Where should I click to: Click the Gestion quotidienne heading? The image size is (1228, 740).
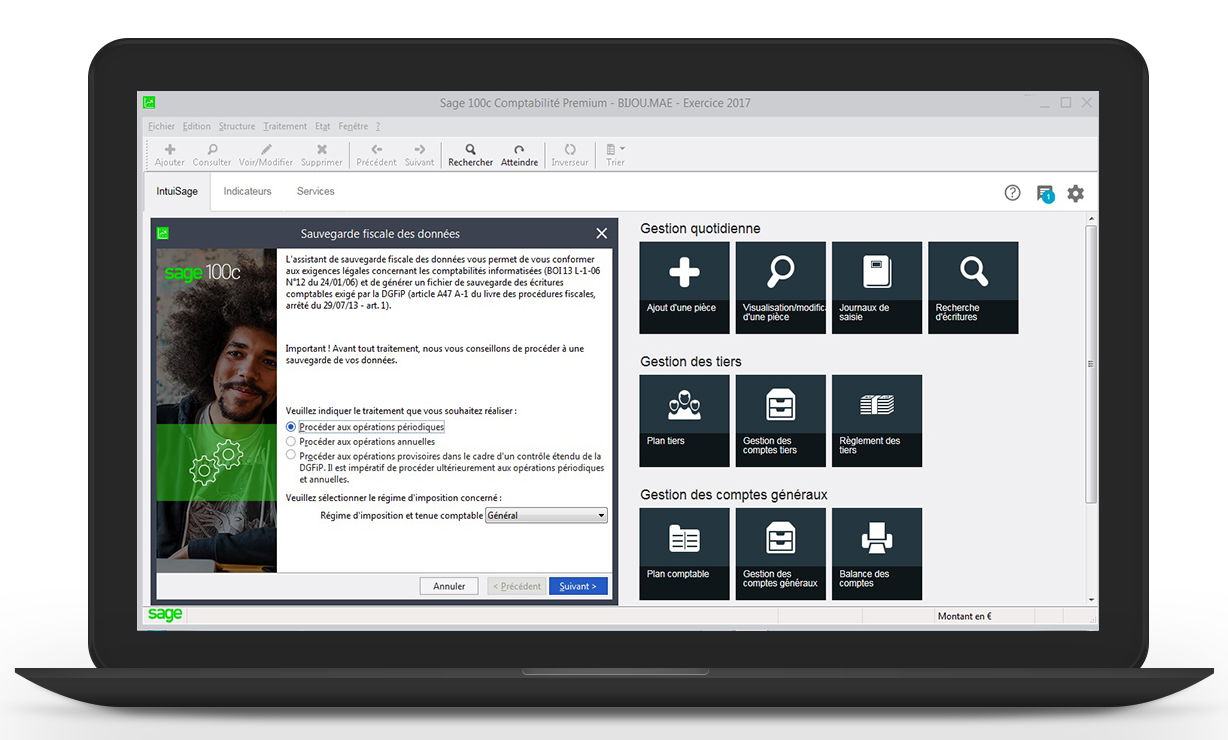click(x=700, y=229)
